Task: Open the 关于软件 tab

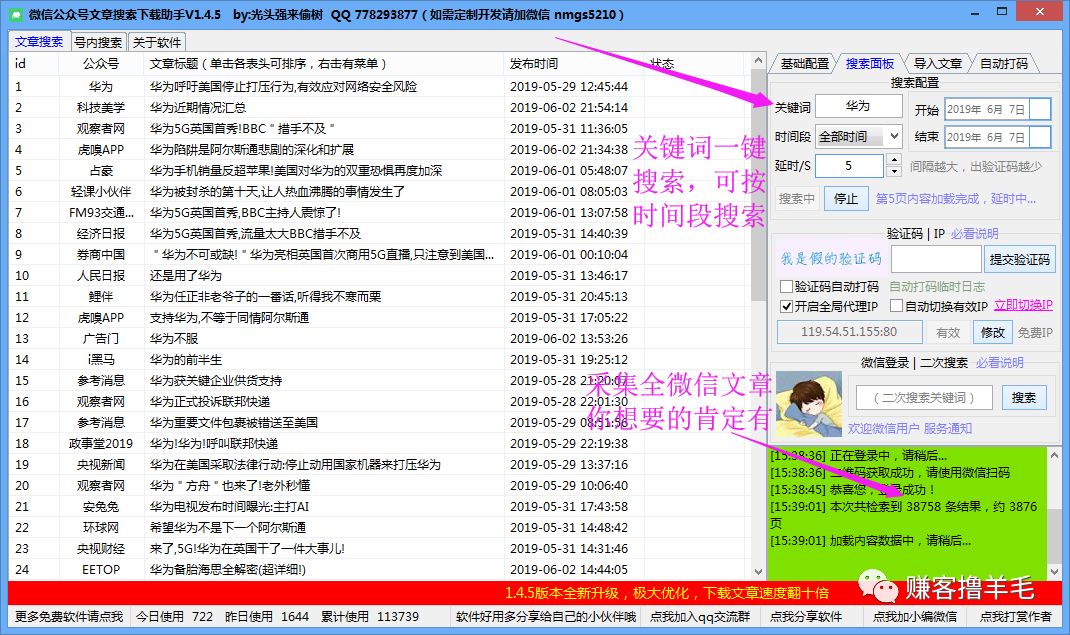Action: coord(157,42)
